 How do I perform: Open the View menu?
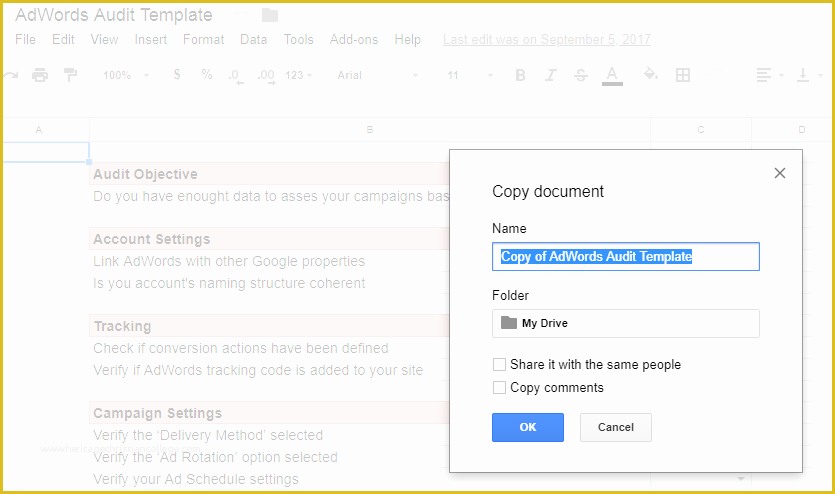(104, 39)
